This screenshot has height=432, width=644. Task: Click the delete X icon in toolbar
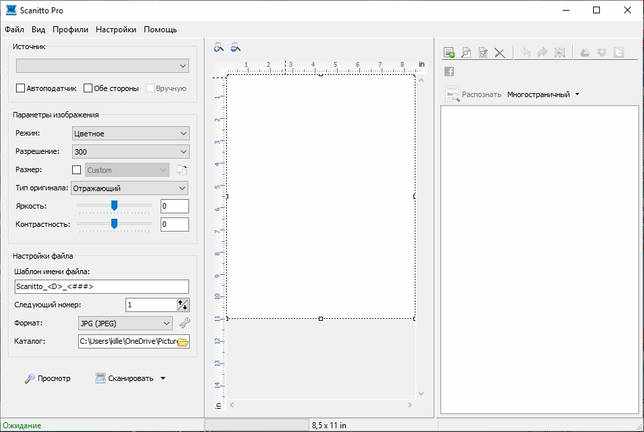point(499,53)
